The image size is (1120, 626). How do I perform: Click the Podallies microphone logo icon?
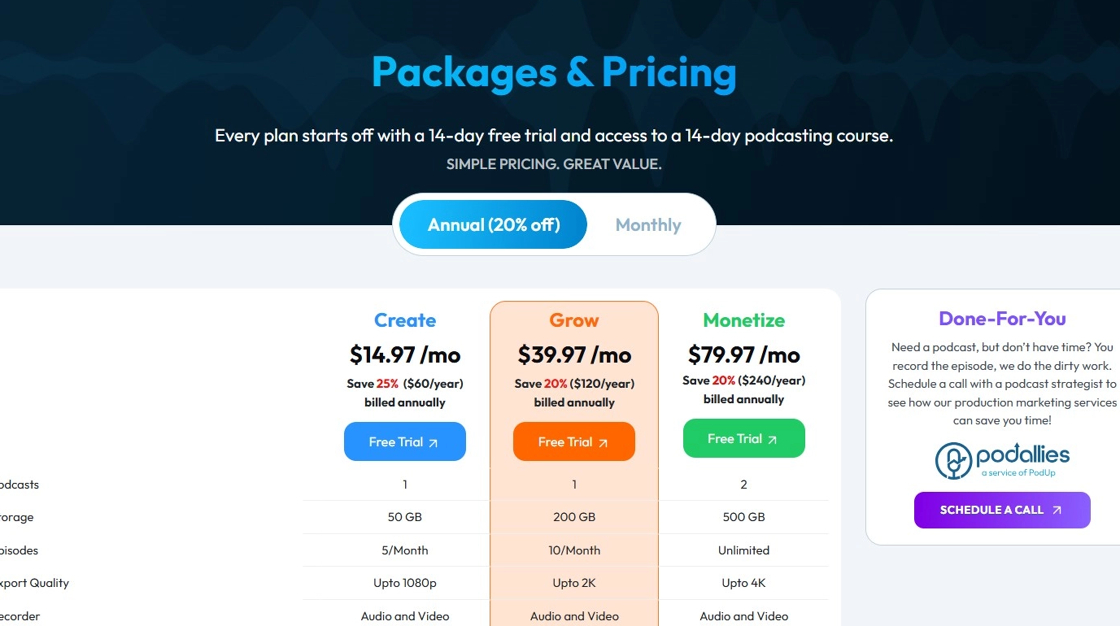pyautogui.click(x=954, y=460)
